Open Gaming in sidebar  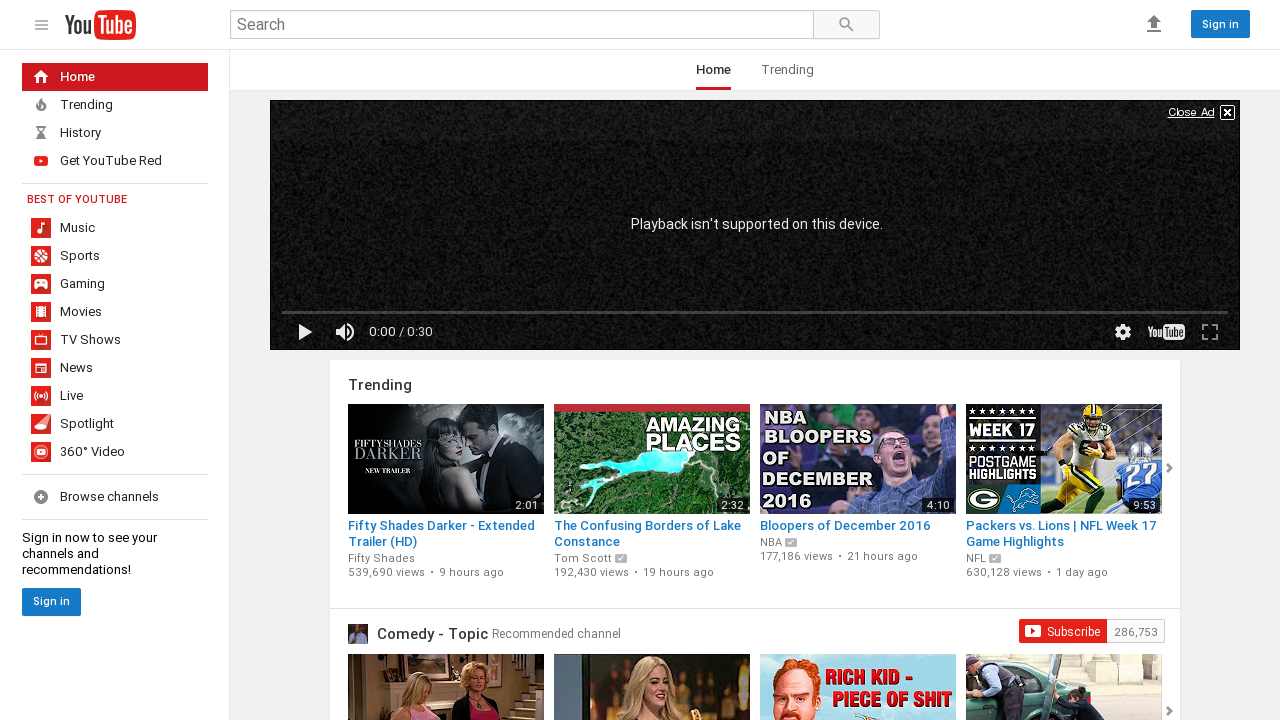click(115, 284)
